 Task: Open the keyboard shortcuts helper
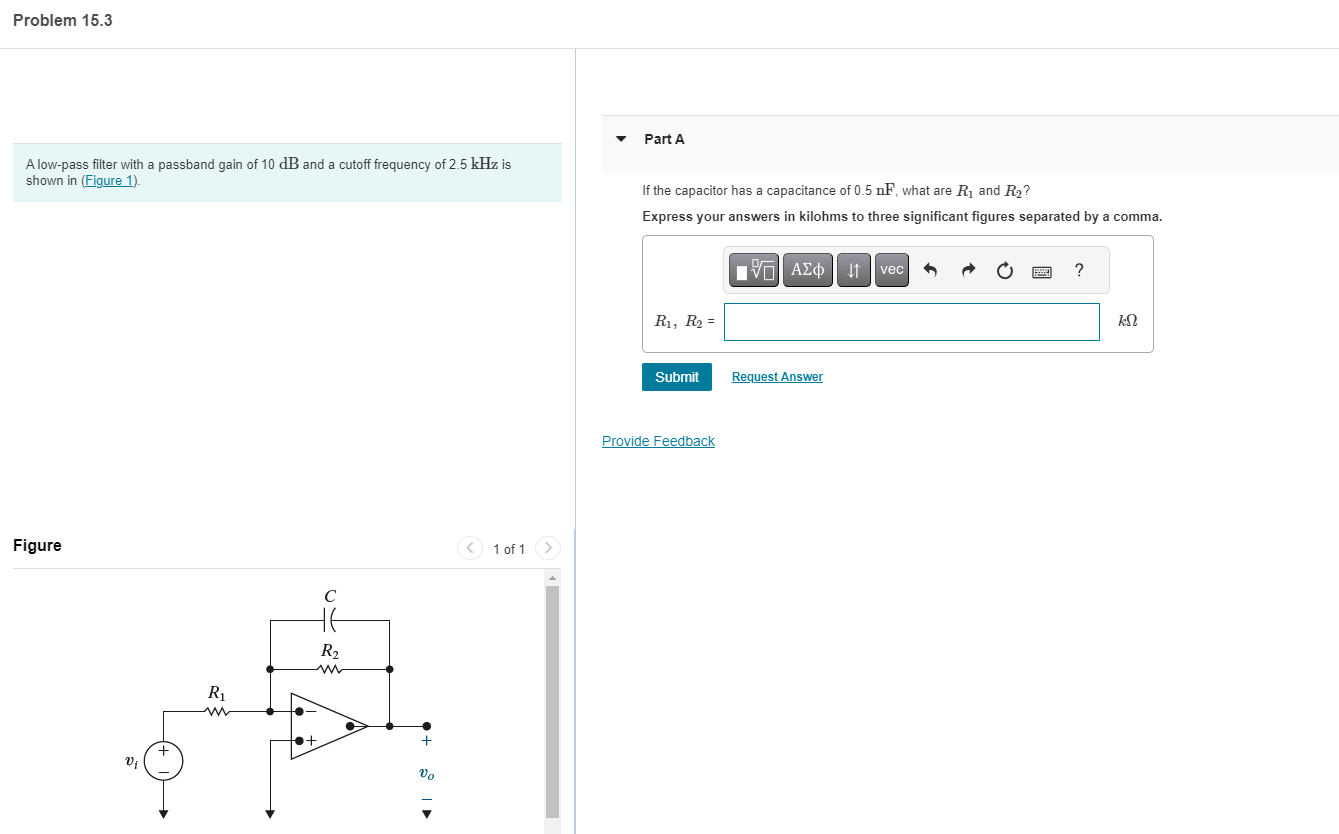tap(1041, 271)
